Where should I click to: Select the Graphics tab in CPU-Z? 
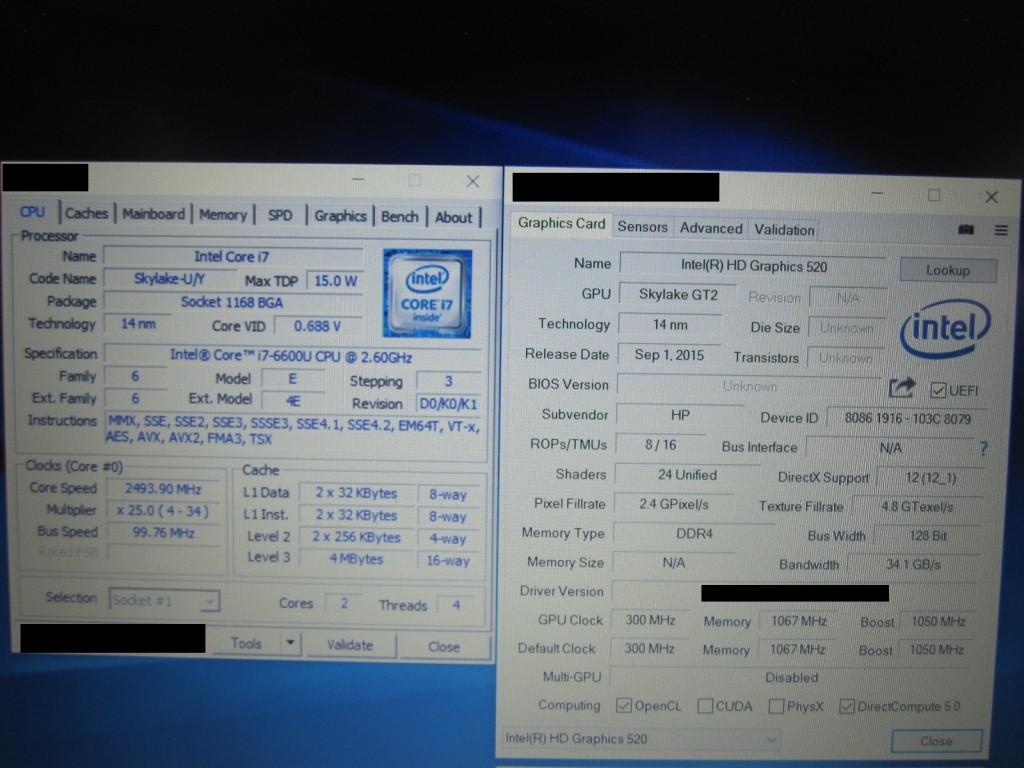click(340, 216)
